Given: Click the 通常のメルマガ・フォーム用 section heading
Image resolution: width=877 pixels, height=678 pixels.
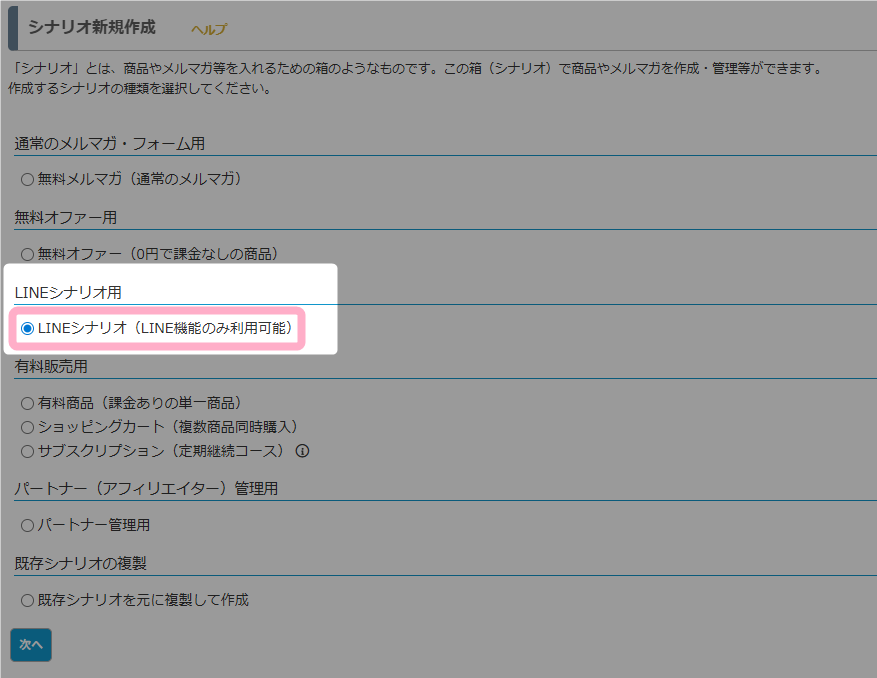Looking at the screenshot, I should point(110,144).
